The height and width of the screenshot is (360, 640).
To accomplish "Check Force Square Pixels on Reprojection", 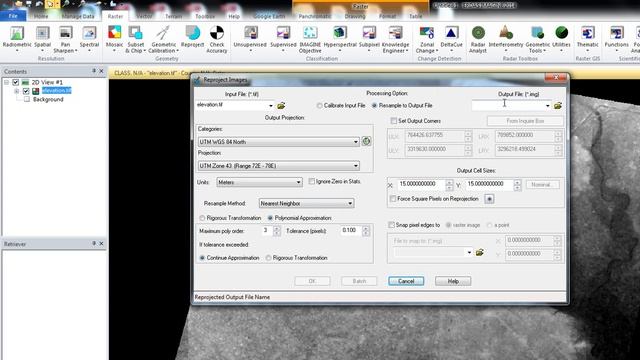I will 393,199.
